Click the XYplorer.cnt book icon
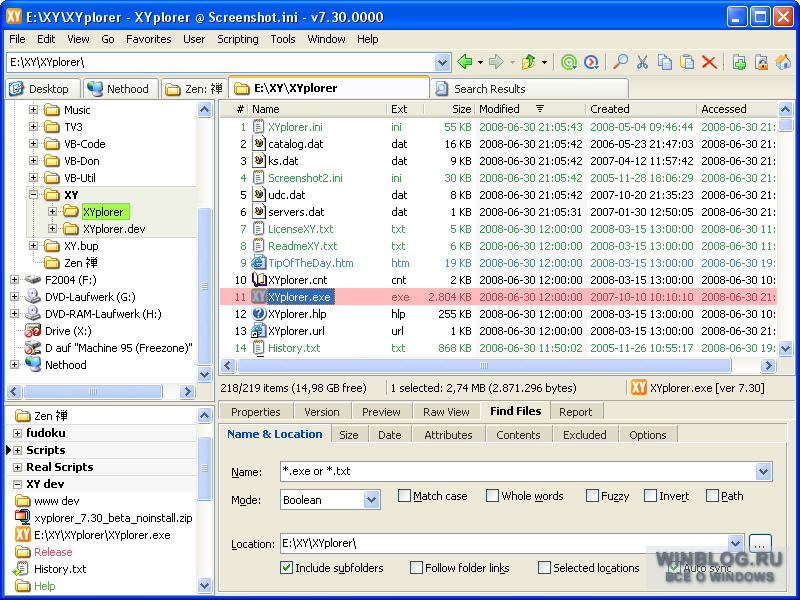 point(259,280)
